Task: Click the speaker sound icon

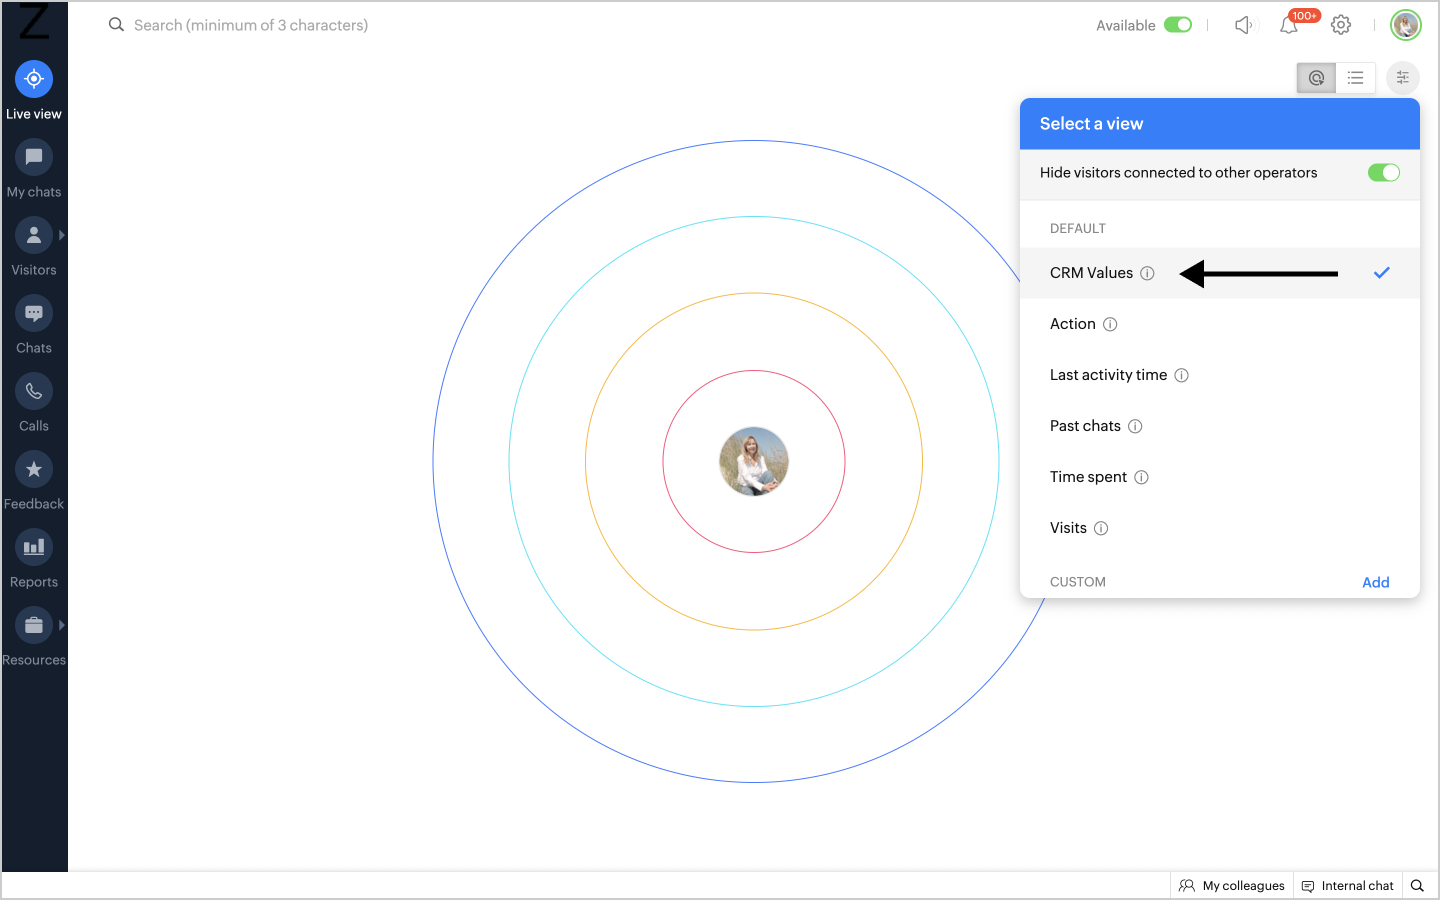Action: [1243, 25]
